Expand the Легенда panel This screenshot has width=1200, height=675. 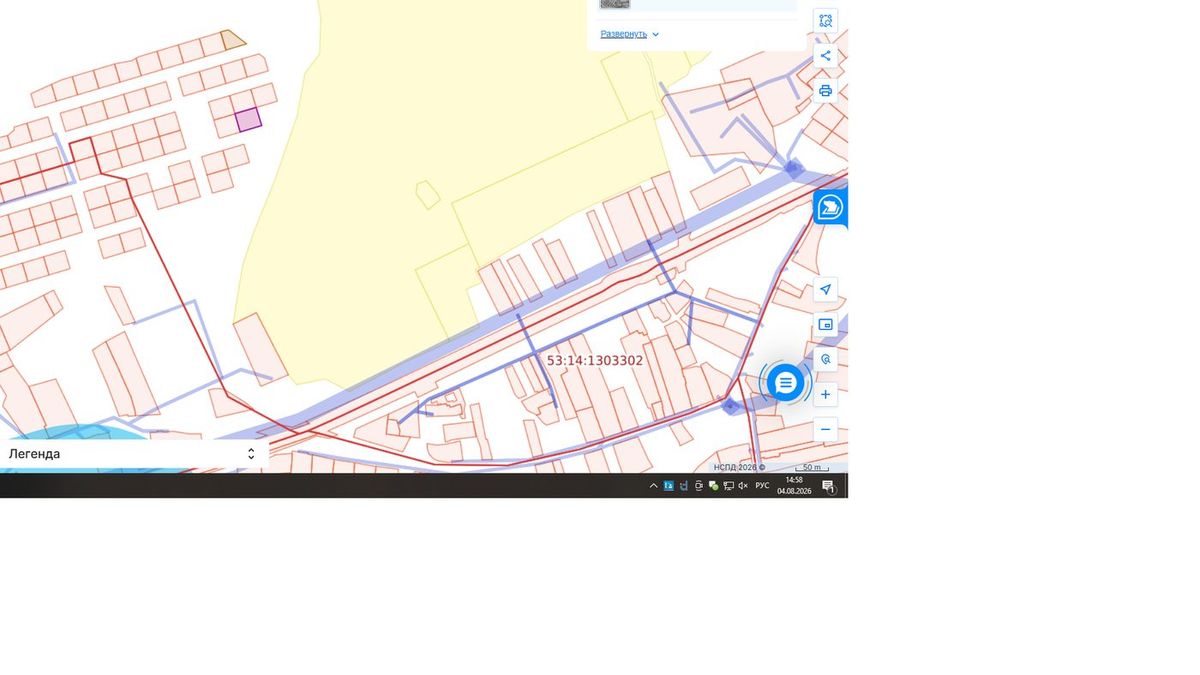(251, 454)
